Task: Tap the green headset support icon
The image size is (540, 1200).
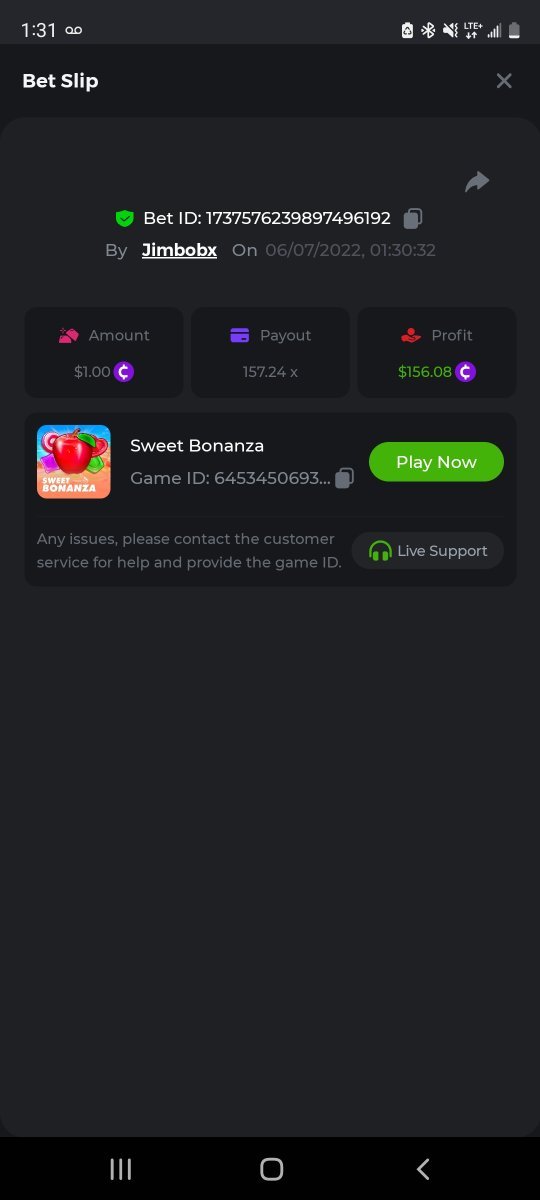Action: 380,551
